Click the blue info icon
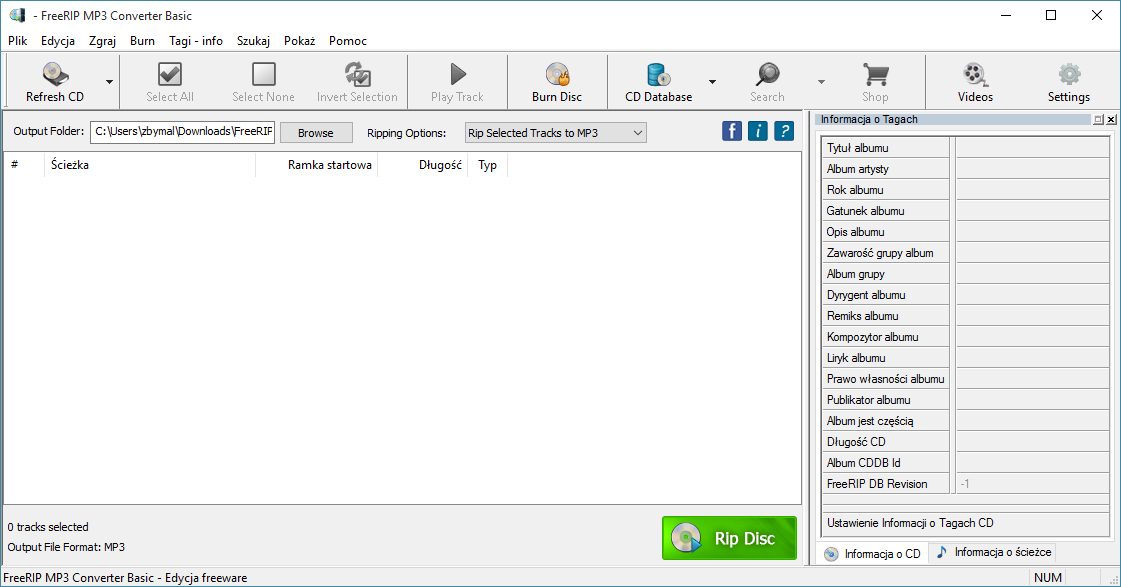 point(758,131)
